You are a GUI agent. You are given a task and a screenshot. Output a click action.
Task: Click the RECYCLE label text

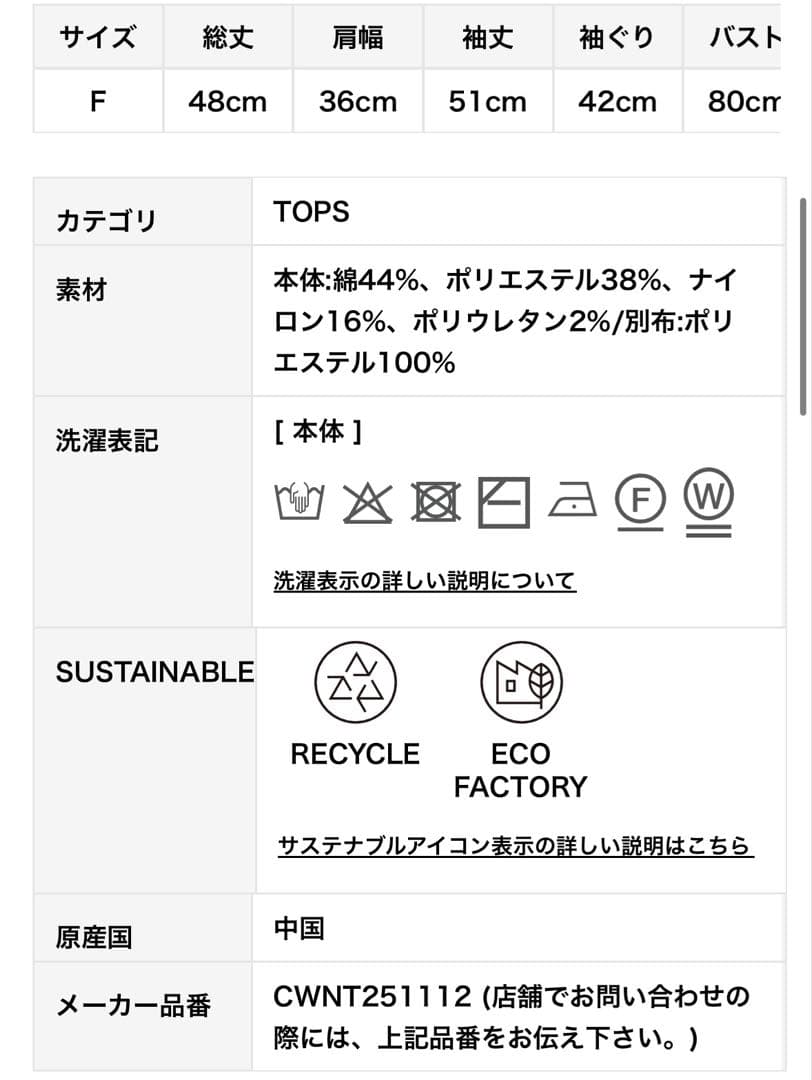click(355, 754)
